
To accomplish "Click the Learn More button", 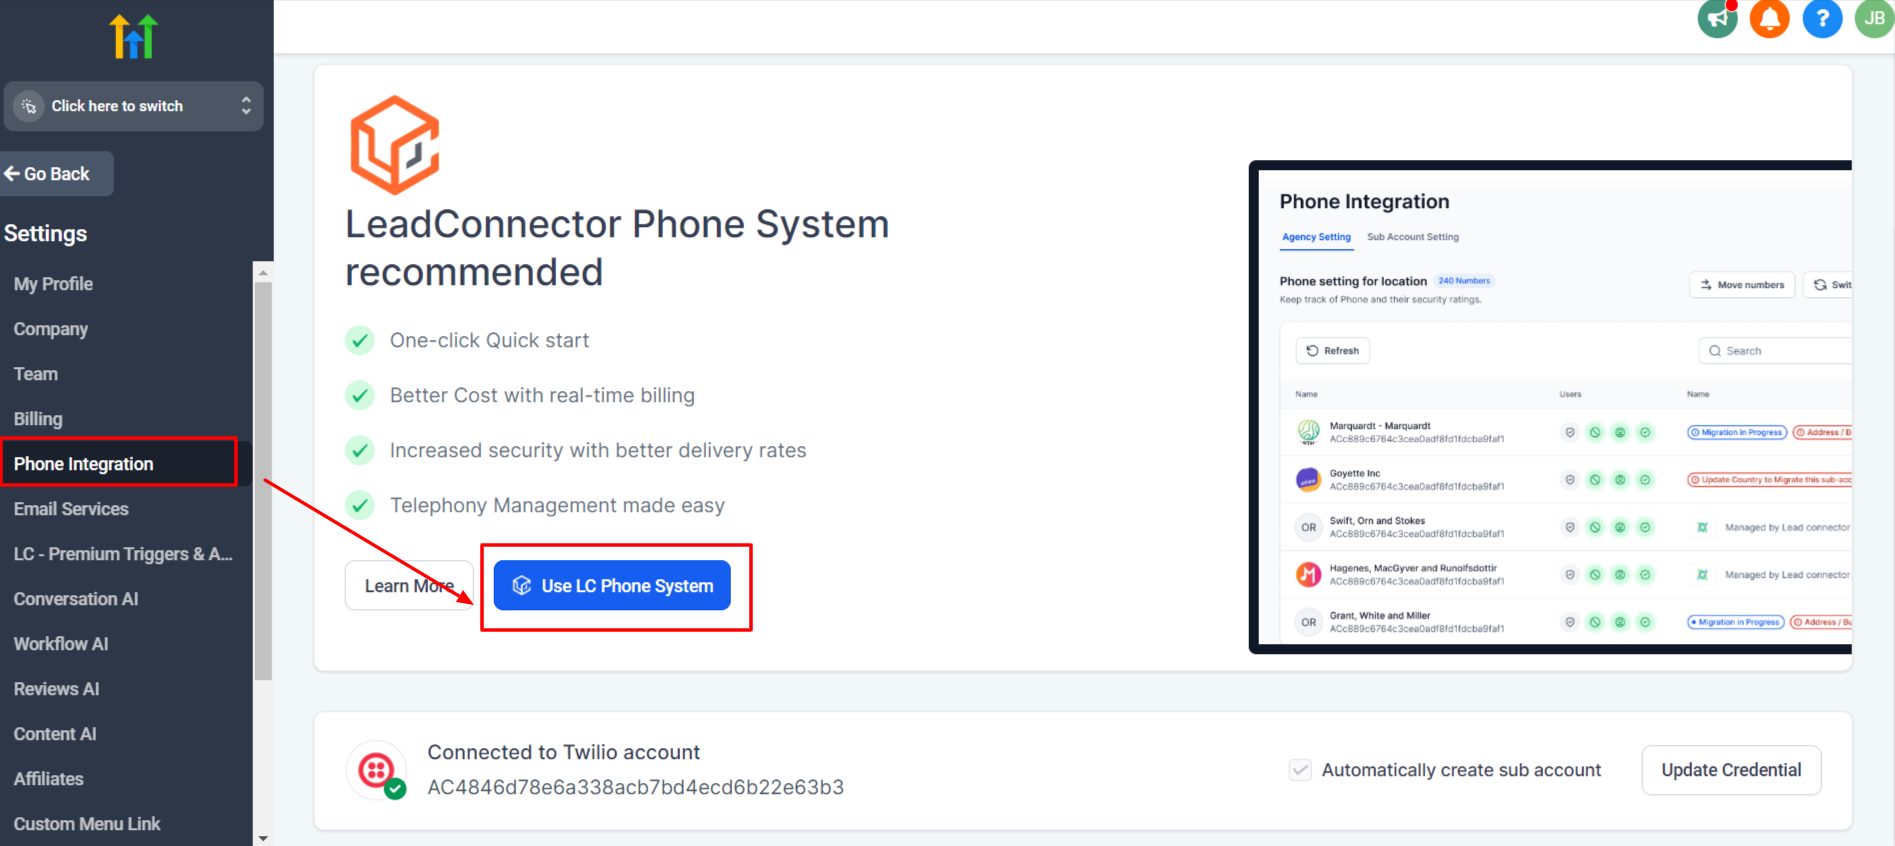I will 408,586.
